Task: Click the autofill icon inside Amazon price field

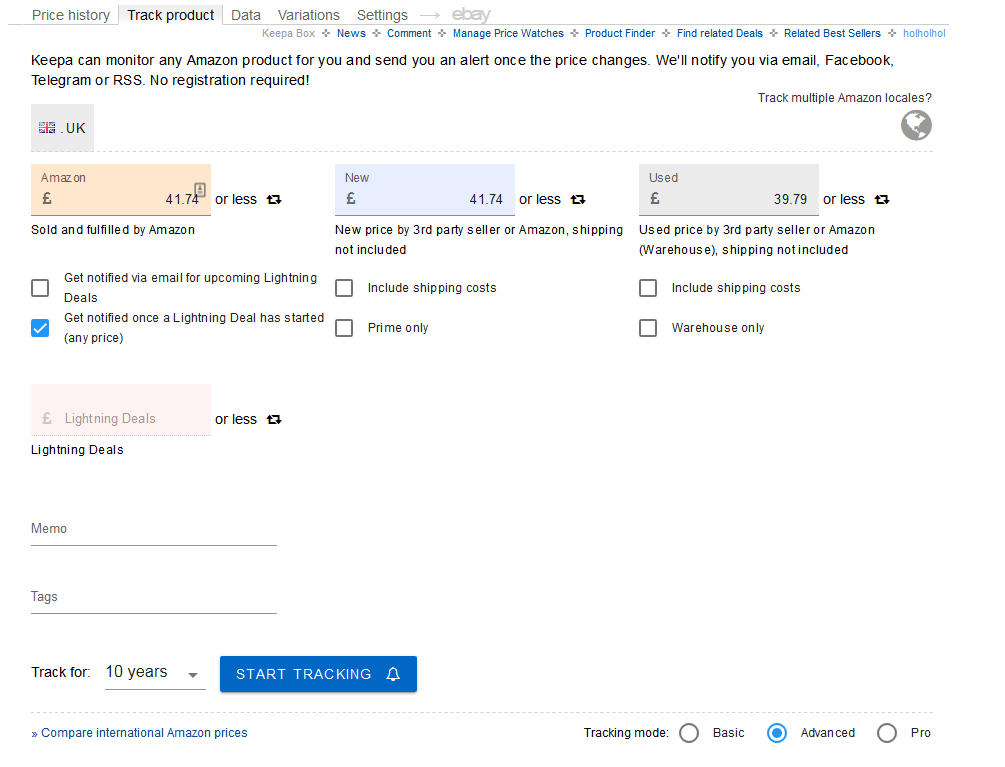Action: tap(200, 190)
